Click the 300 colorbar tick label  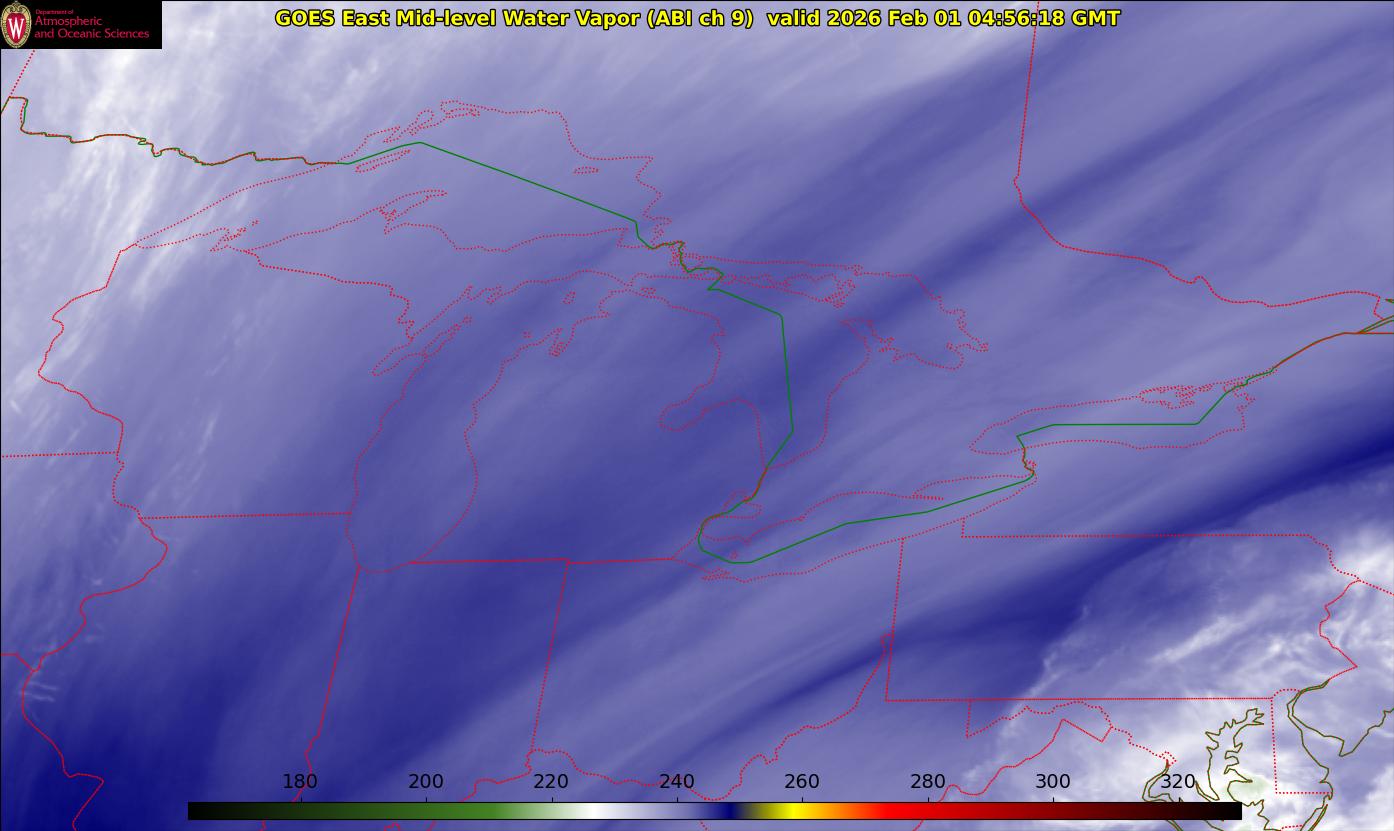(1053, 781)
